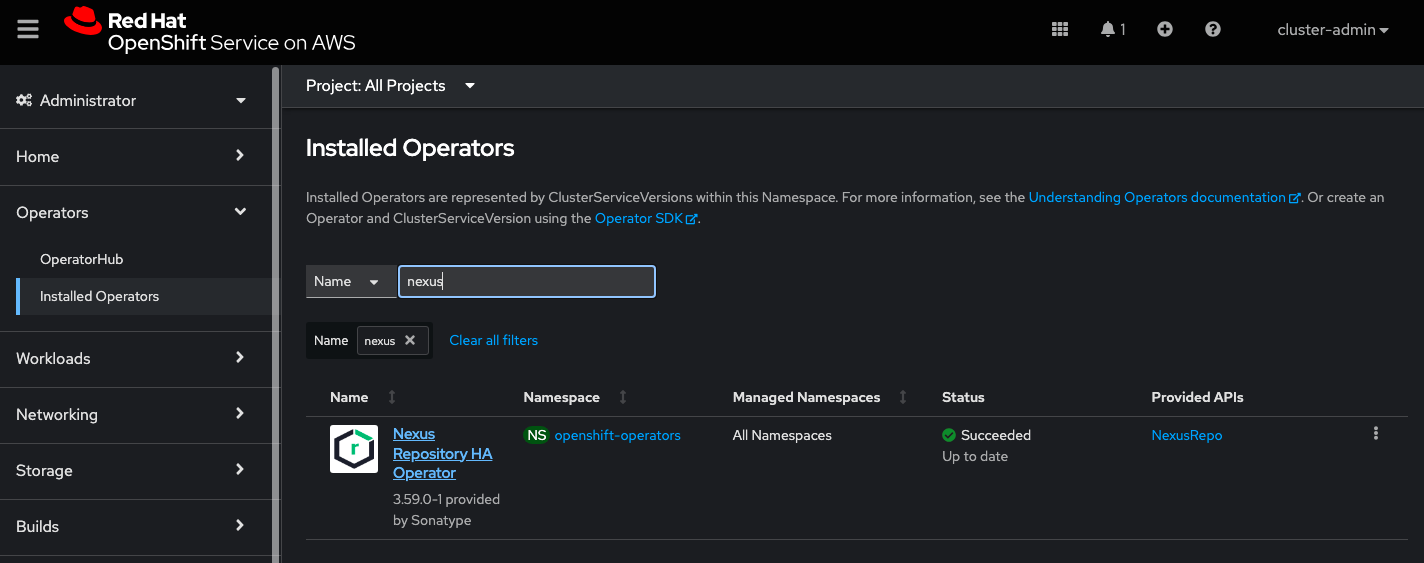Click the green Succeeded status icon
The height and width of the screenshot is (563, 1424).
949,435
